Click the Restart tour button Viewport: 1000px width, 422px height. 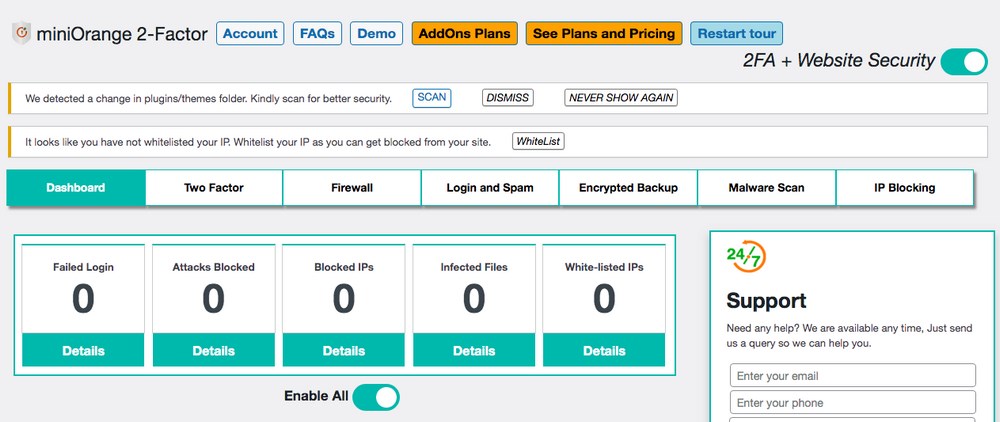737,34
